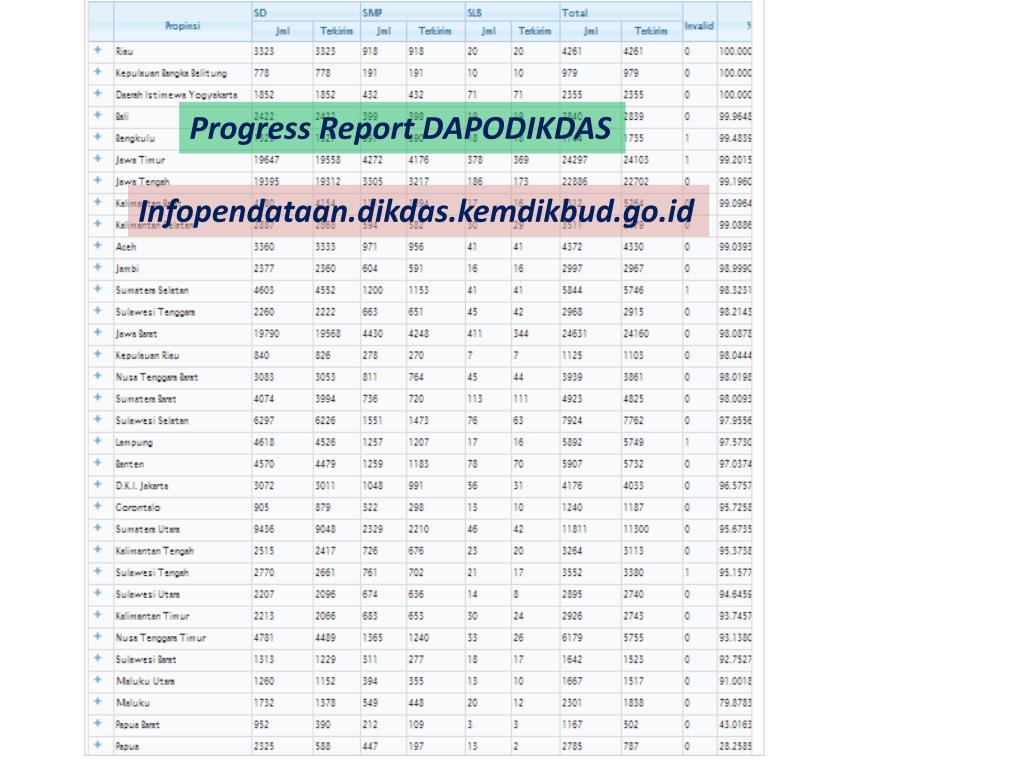Screen dimensions: 1024x768
Task: Click Total Terkirim value 11300
Action: tap(636, 529)
